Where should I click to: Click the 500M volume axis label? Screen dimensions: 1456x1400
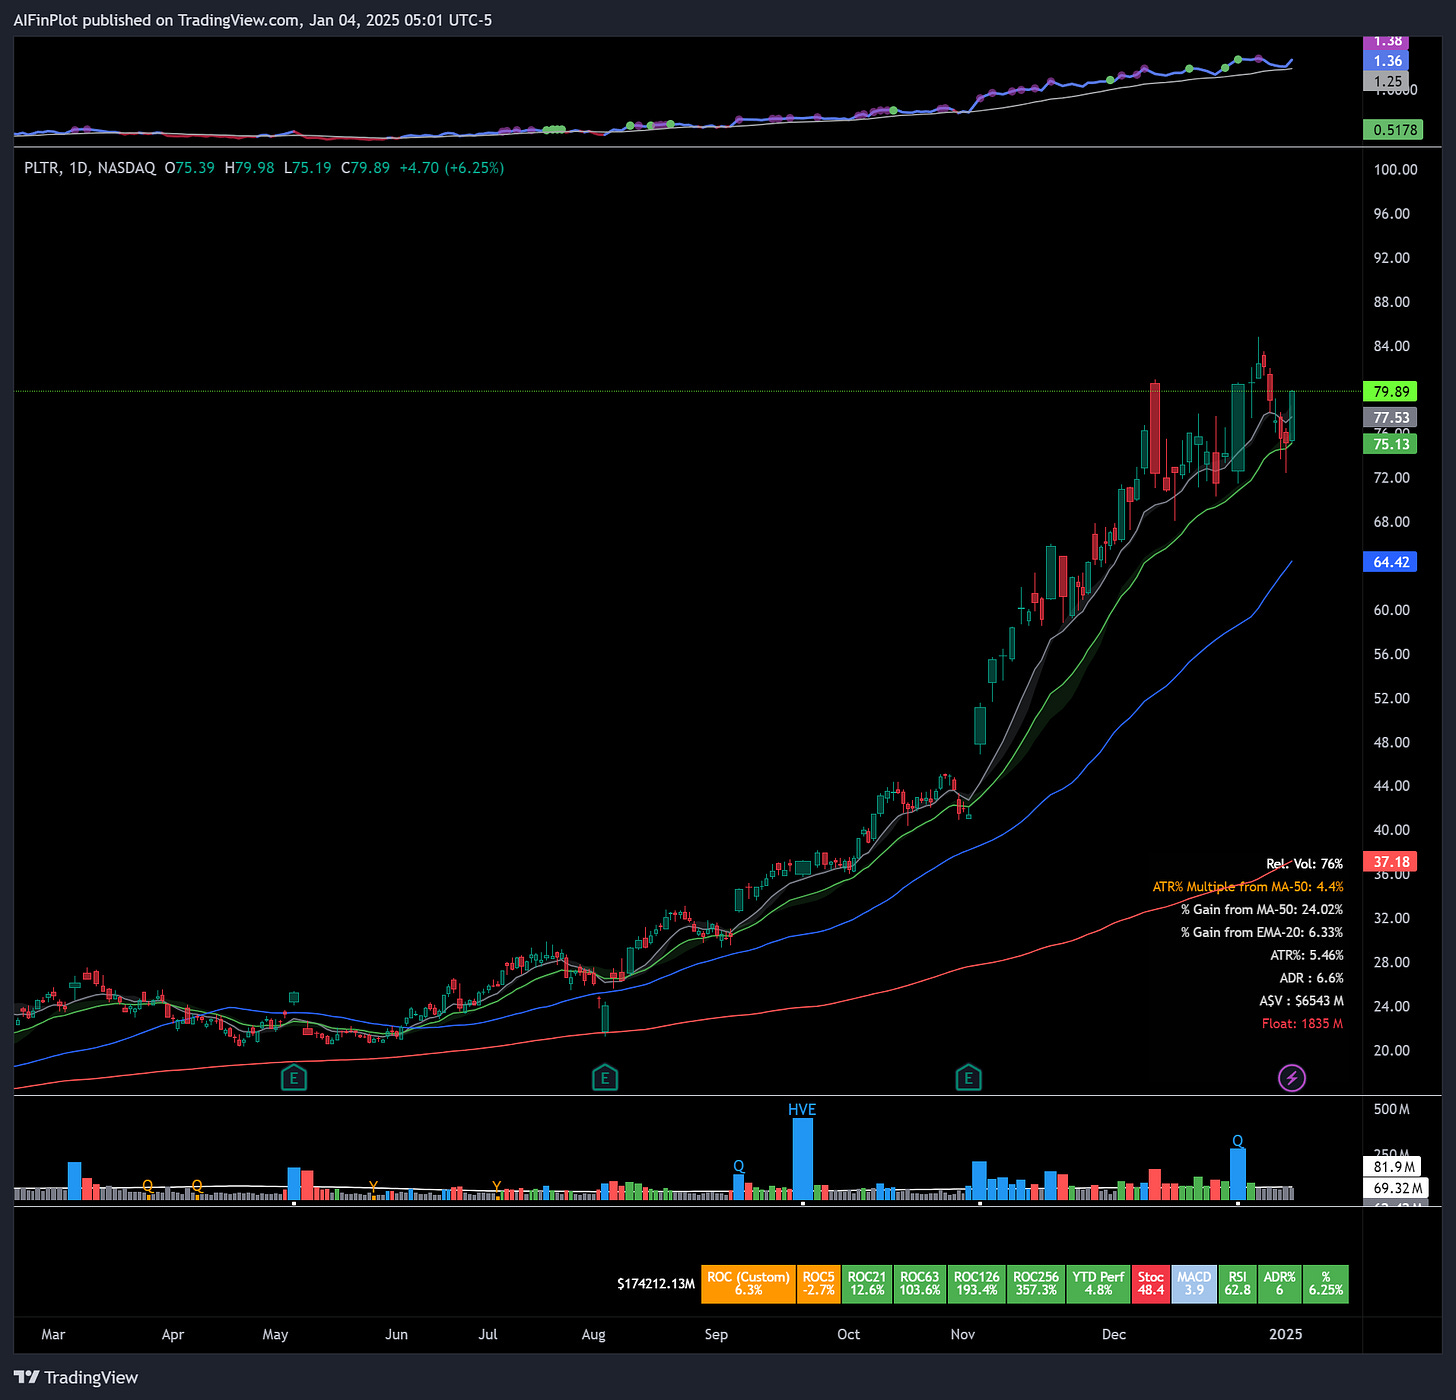1391,1110
